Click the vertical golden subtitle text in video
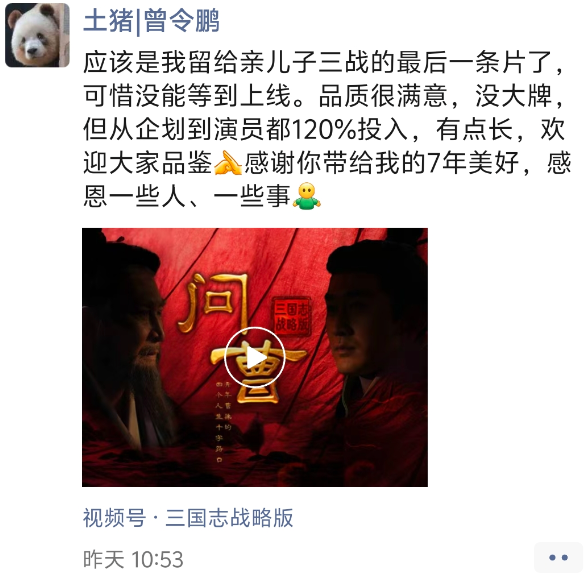Viewport: 584px width, 579px height. tap(223, 421)
